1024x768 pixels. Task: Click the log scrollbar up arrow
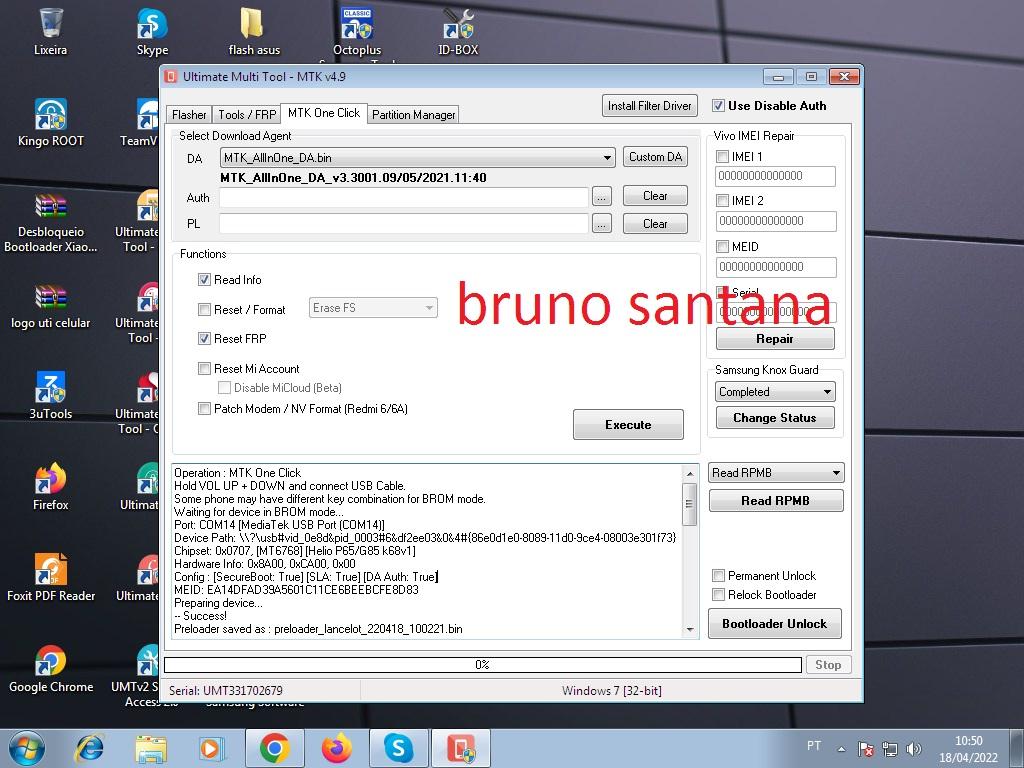pos(690,473)
